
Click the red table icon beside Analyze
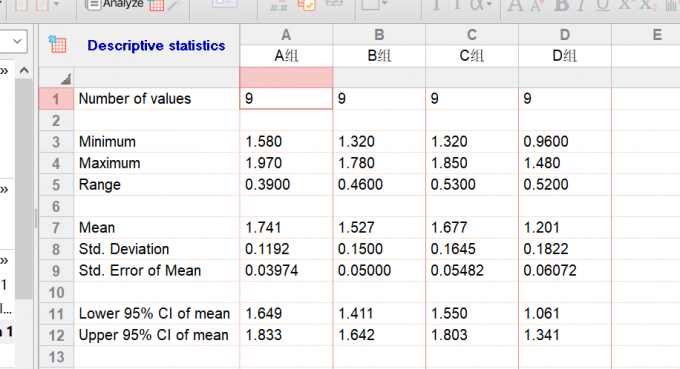point(156,5)
